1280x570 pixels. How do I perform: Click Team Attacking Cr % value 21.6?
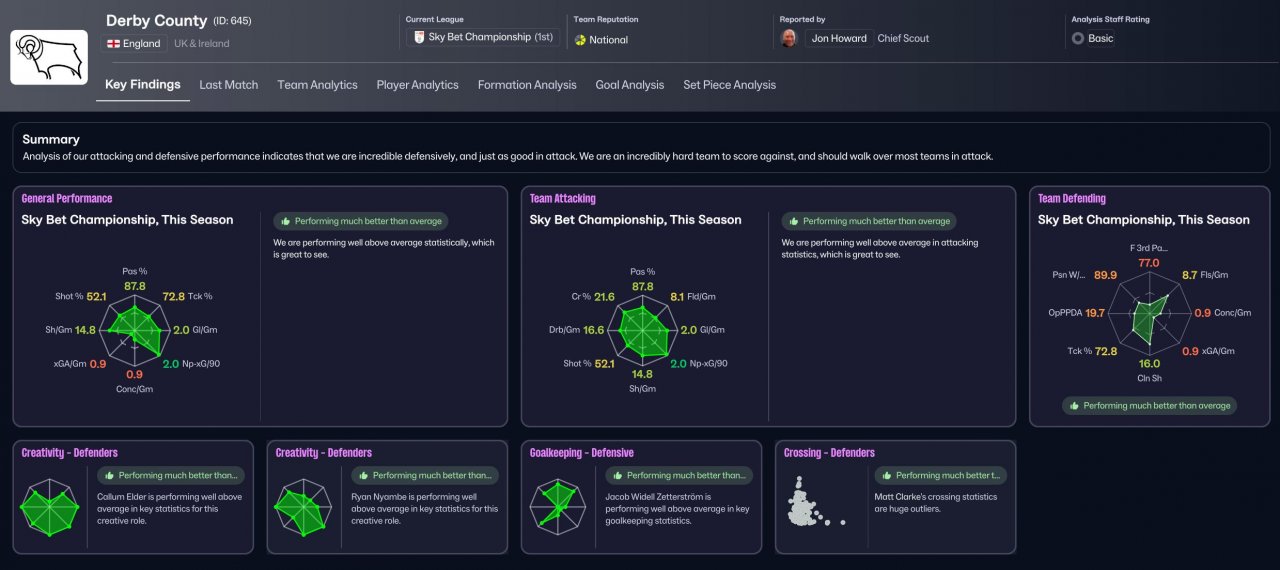coord(604,297)
